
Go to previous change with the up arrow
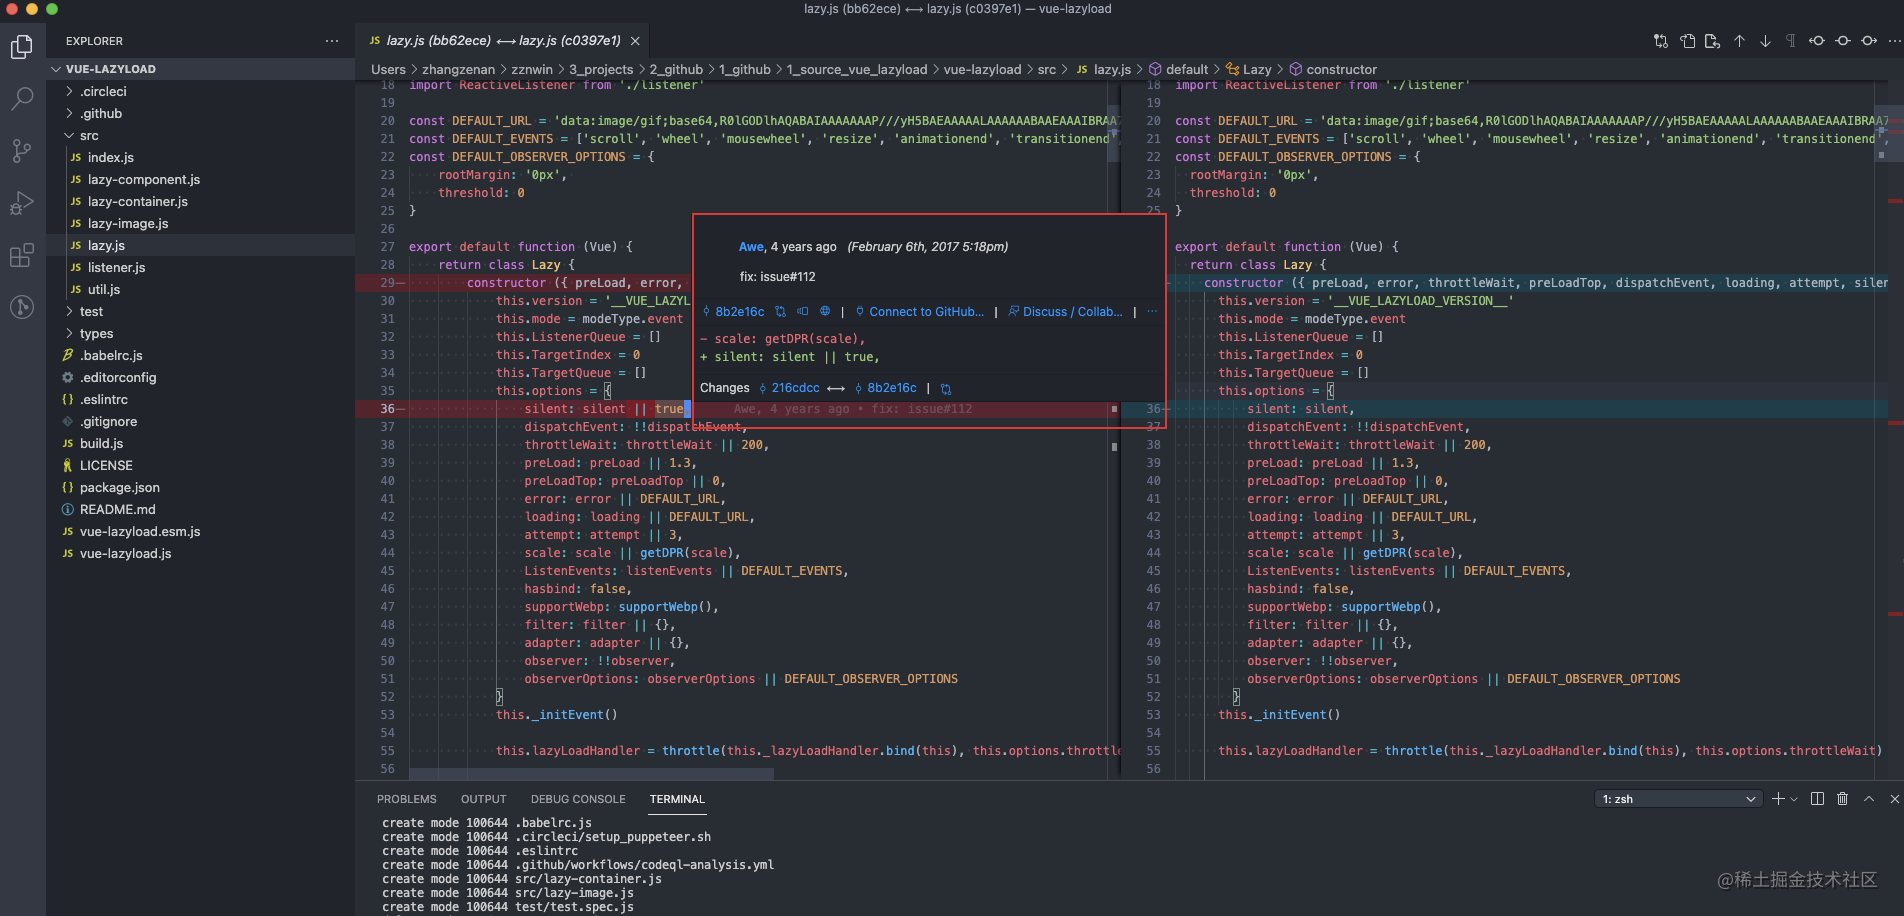[1740, 41]
